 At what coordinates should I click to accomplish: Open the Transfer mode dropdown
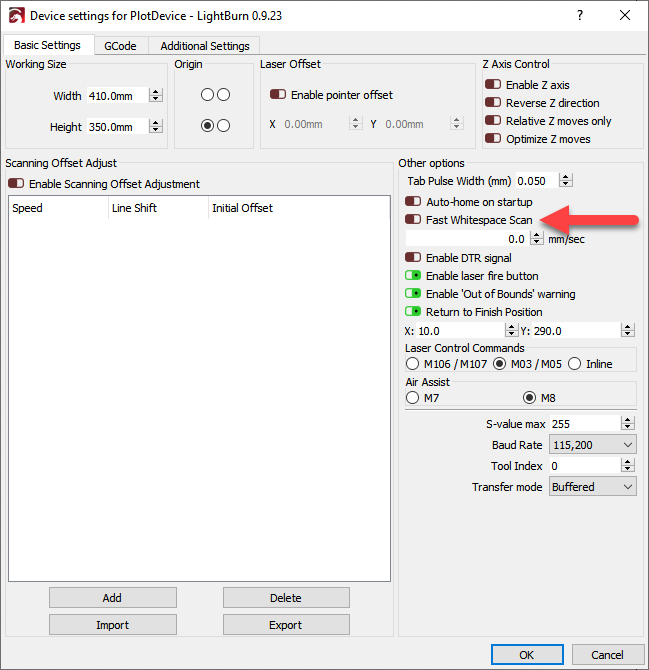pos(593,487)
